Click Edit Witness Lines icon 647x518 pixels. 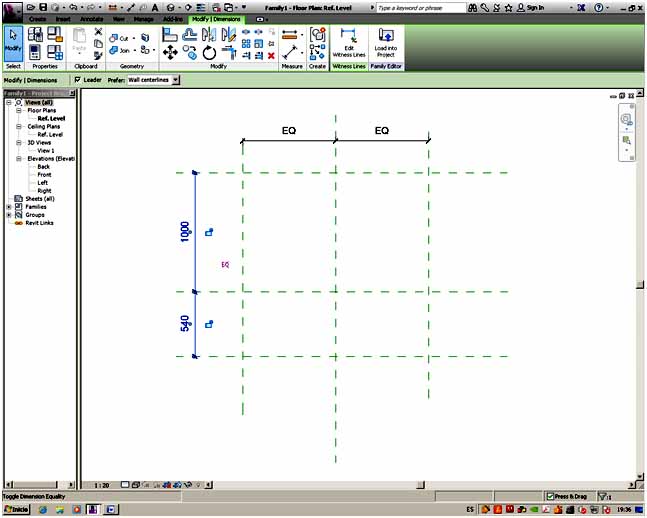click(x=348, y=42)
